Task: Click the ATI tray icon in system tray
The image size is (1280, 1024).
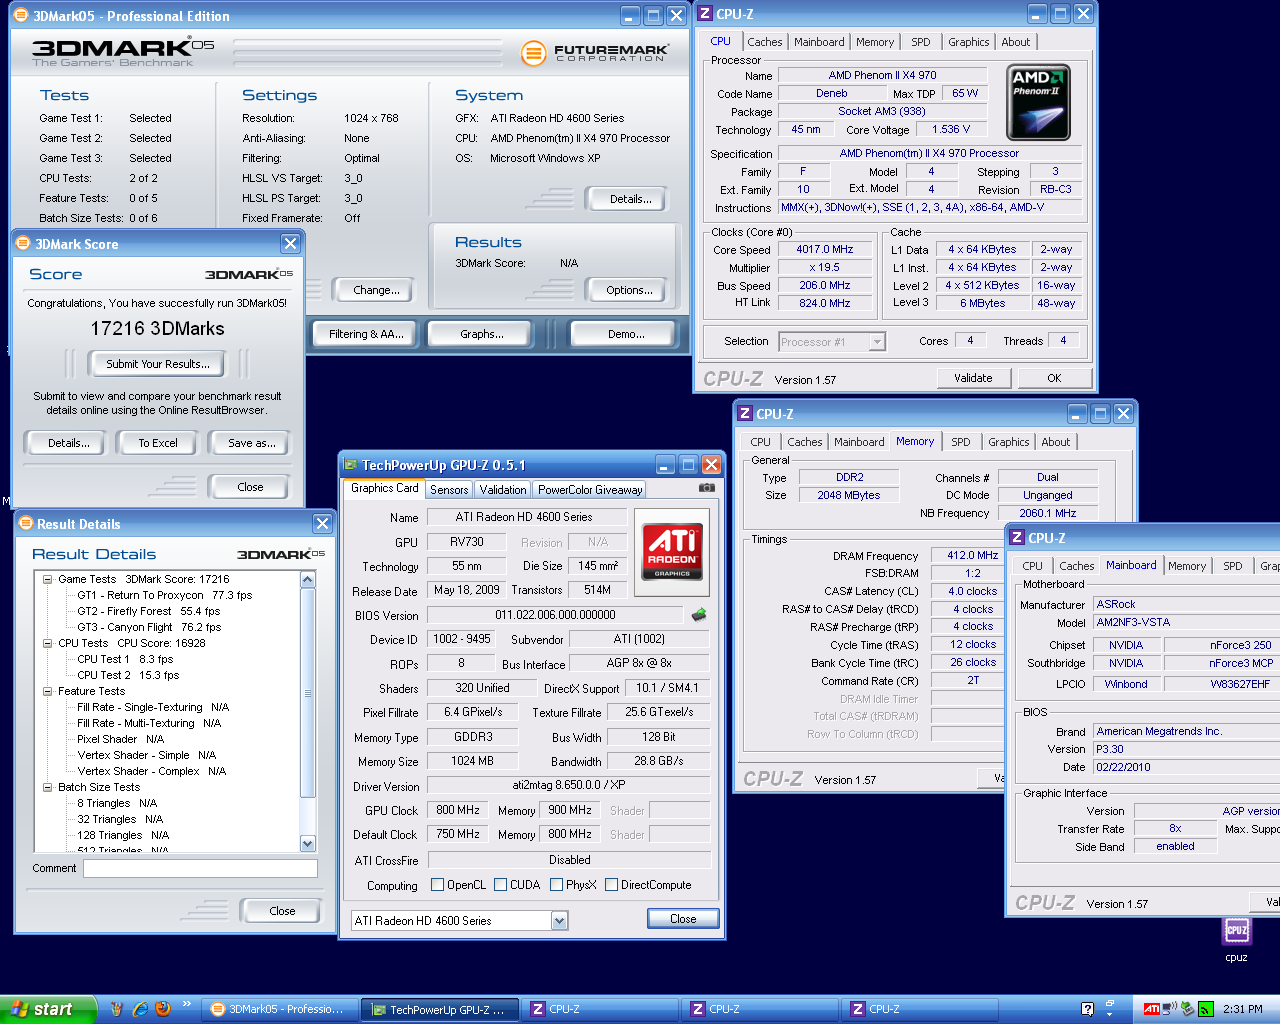Action: (x=1151, y=1009)
